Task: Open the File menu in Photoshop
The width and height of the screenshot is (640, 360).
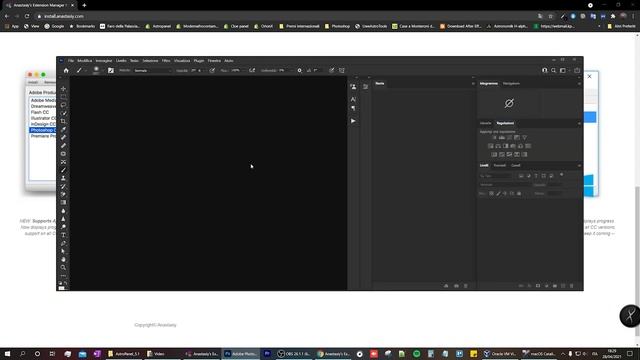Action: pos(71,60)
